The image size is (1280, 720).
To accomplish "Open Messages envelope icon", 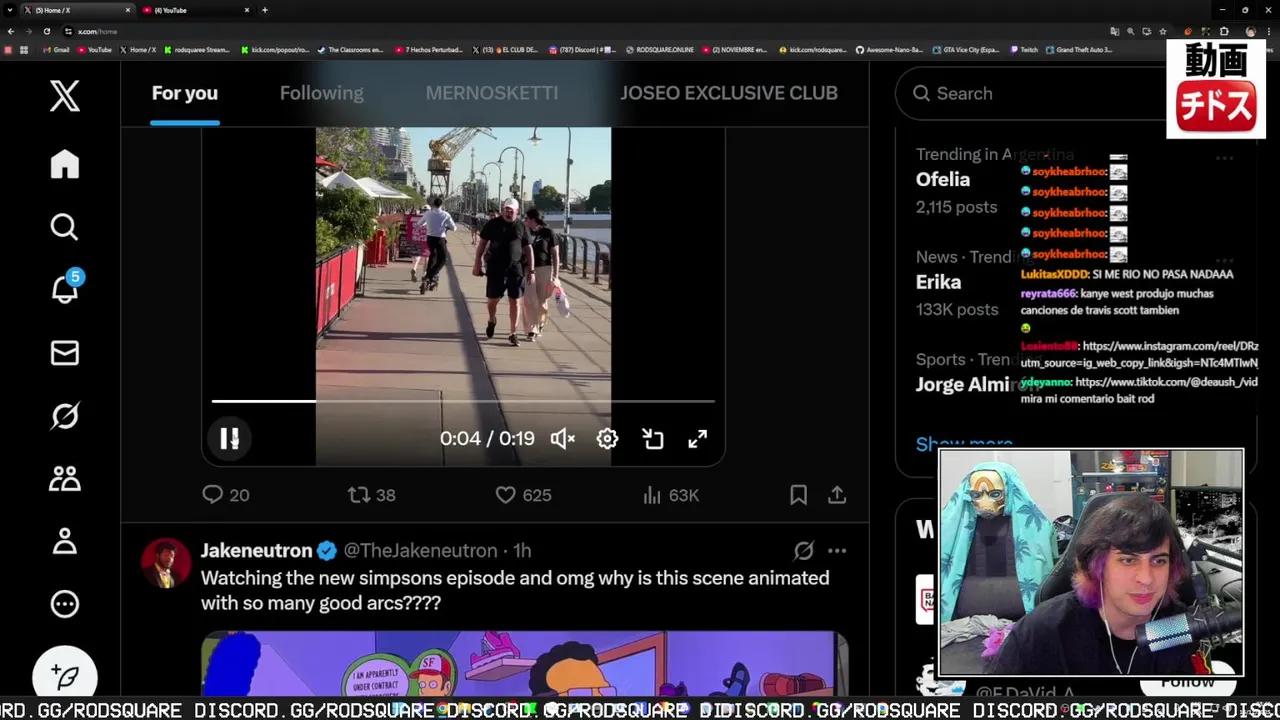I will point(65,353).
